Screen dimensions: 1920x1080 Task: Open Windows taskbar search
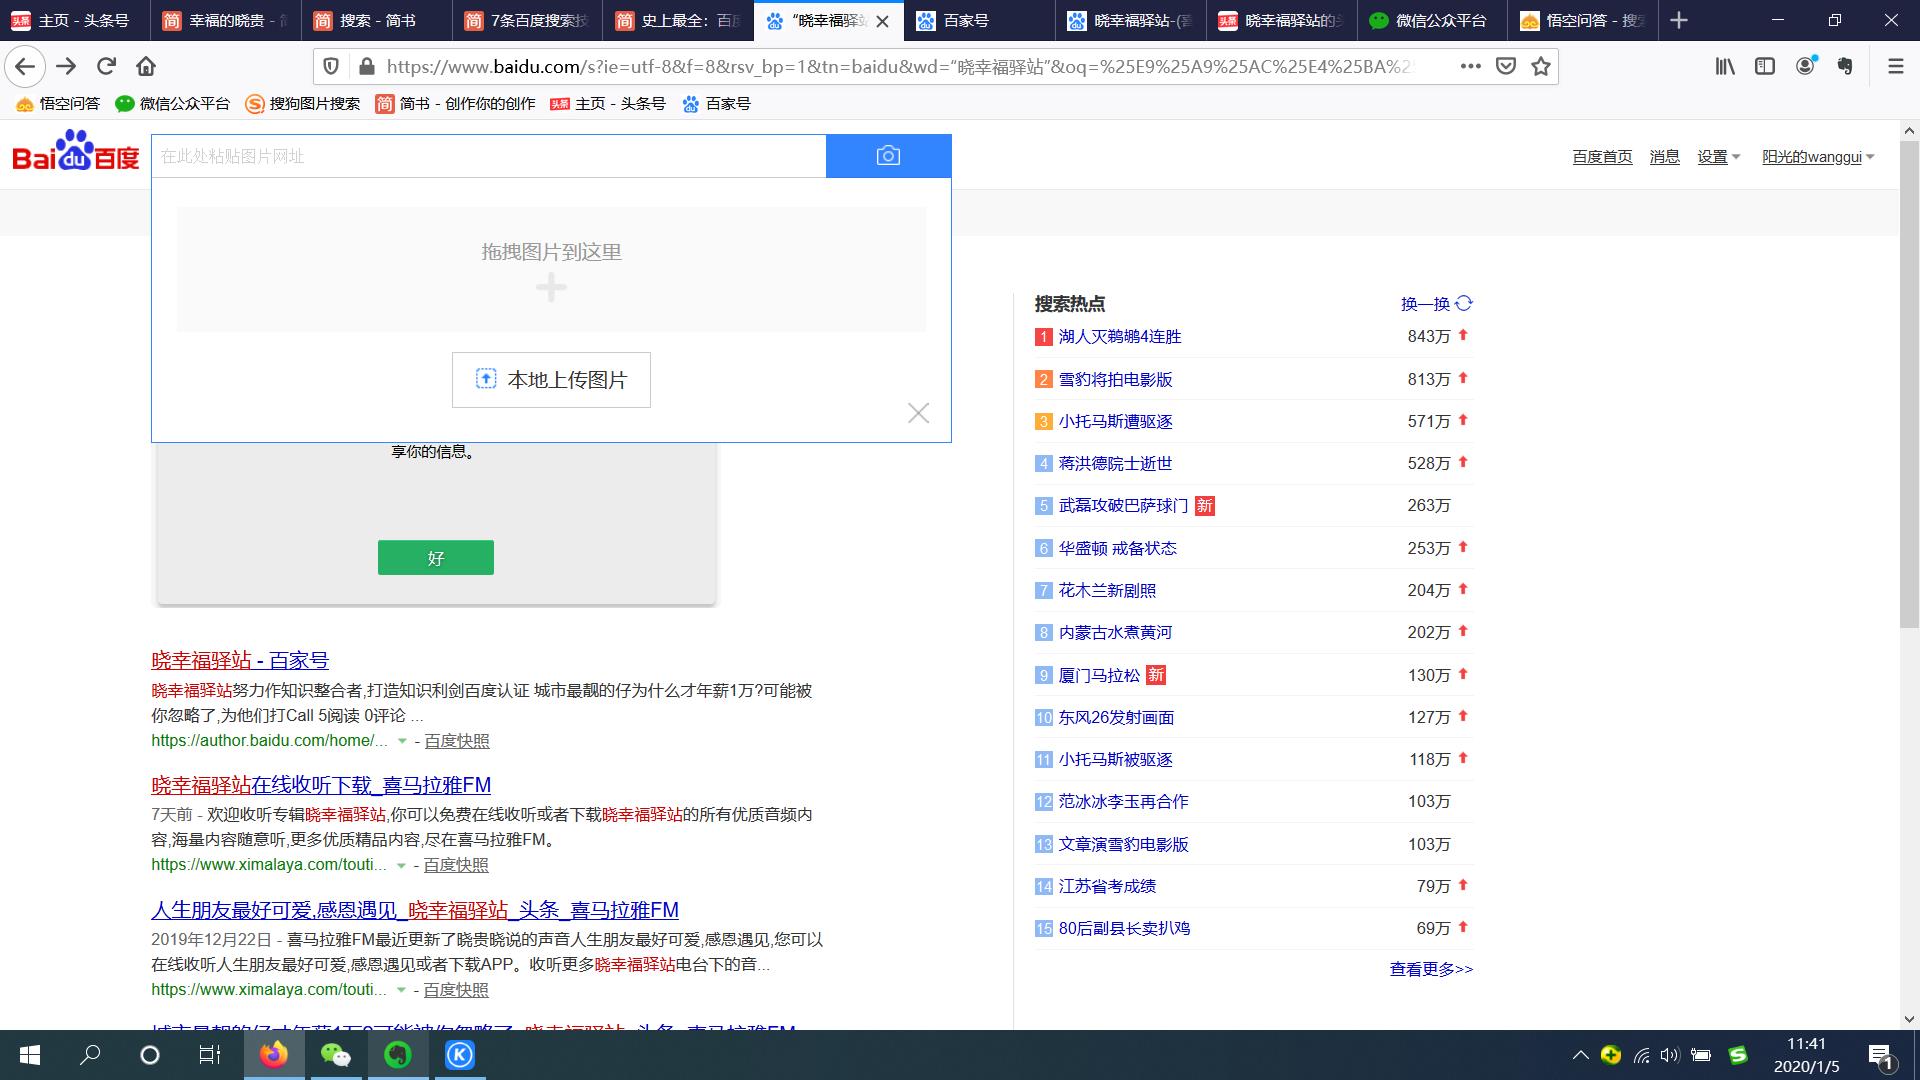pos(90,1055)
